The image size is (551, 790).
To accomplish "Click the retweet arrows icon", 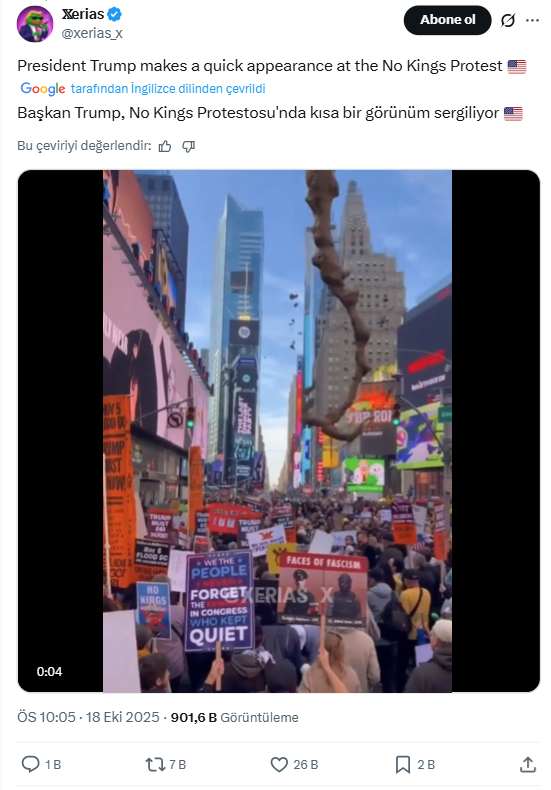I will (155, 764).
